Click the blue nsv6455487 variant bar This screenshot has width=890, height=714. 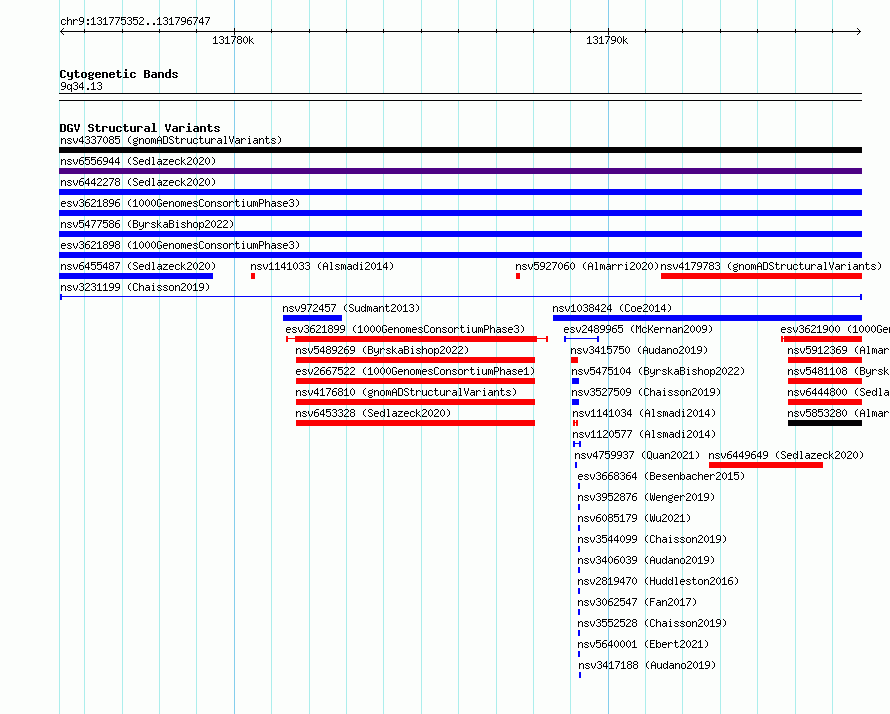tap(136, 276)
